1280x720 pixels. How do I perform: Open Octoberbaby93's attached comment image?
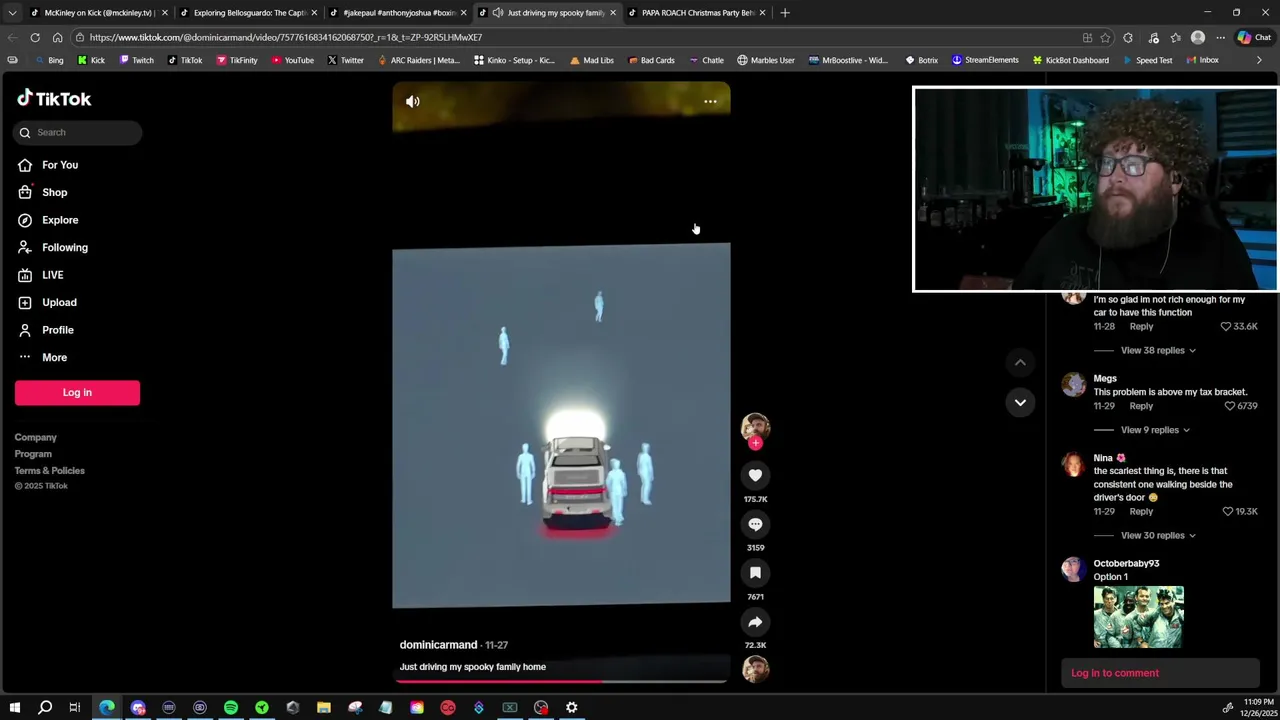click(1138, 617)
